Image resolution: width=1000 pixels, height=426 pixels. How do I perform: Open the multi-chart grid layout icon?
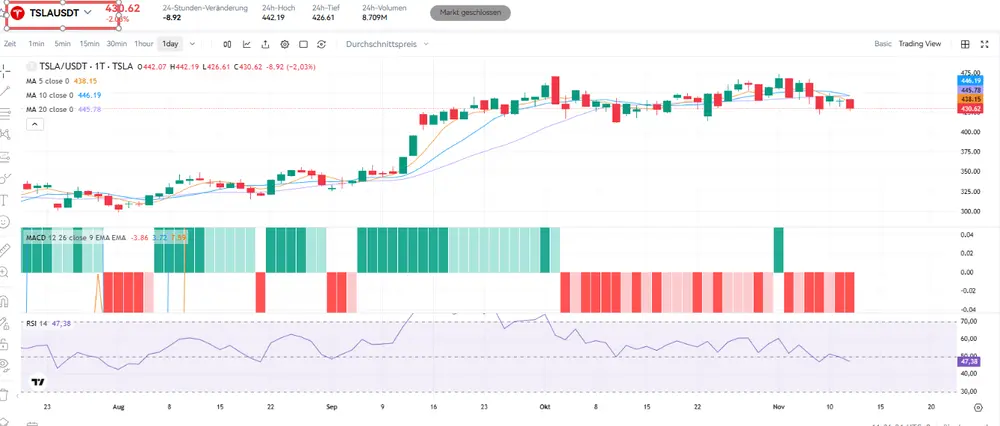(965, 44)
